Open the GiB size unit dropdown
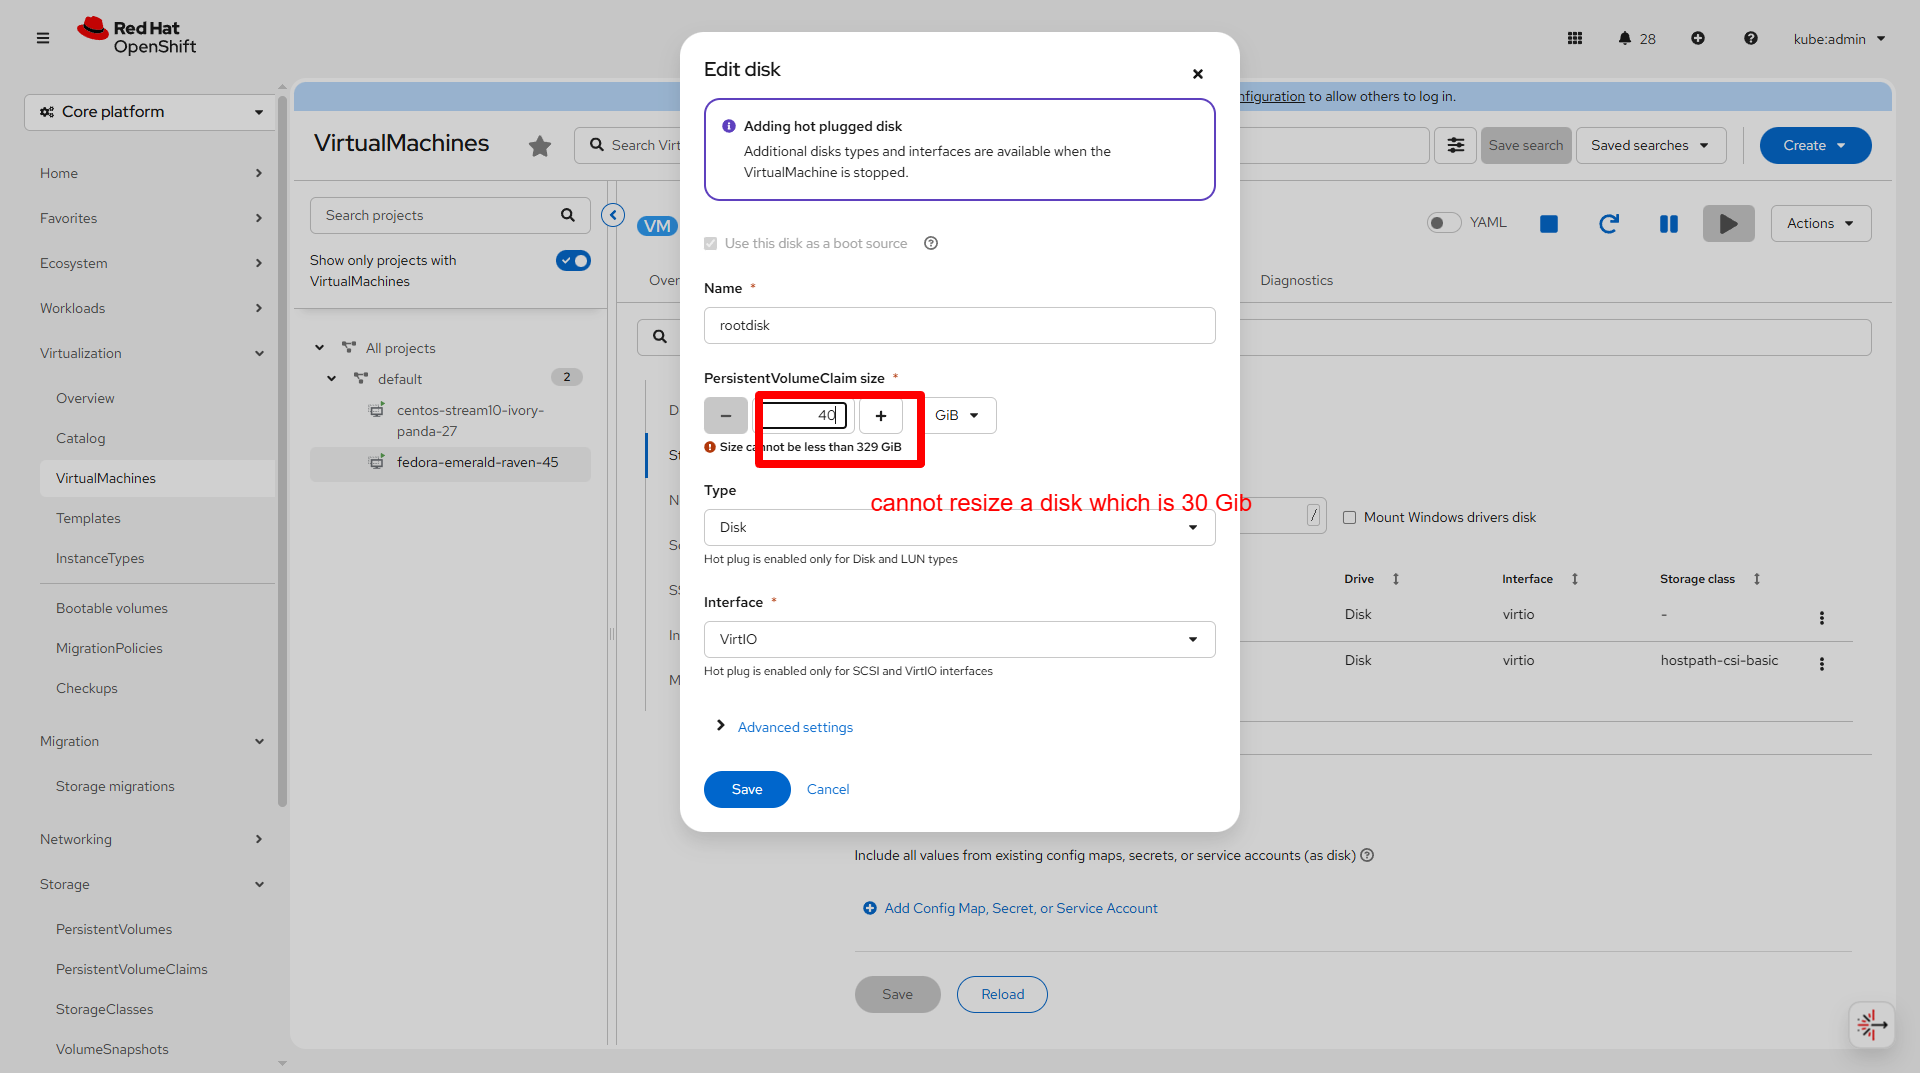The image size is (1920, 1073). 957,416
